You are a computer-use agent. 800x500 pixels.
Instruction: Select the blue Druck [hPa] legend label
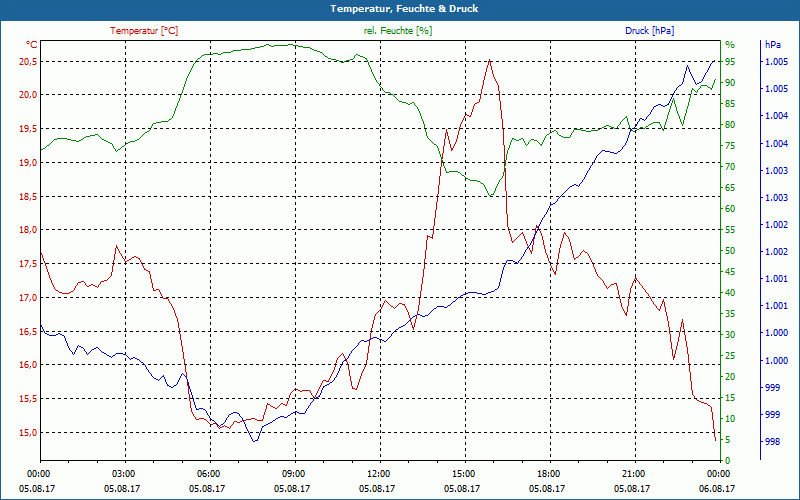[x=649, y=31]
